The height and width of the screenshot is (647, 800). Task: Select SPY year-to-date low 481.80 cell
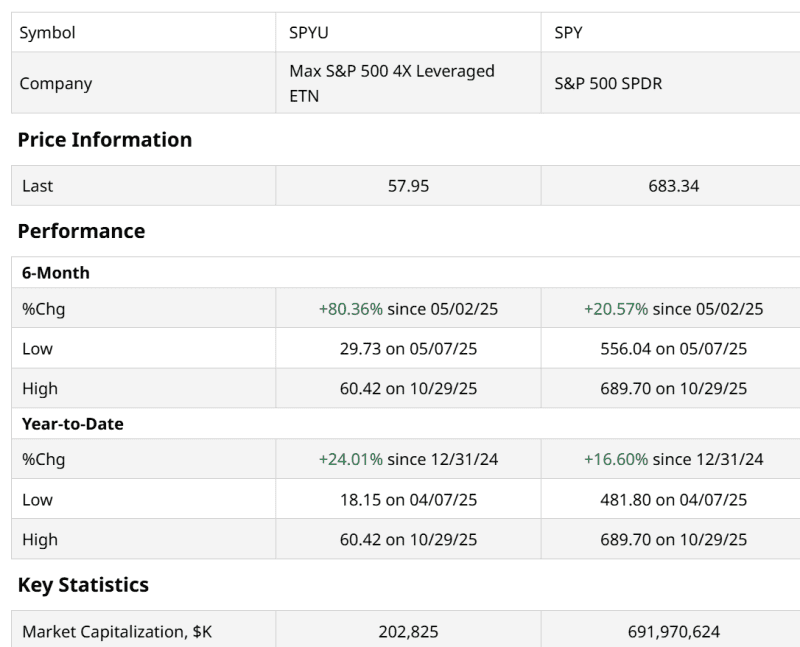674,500
